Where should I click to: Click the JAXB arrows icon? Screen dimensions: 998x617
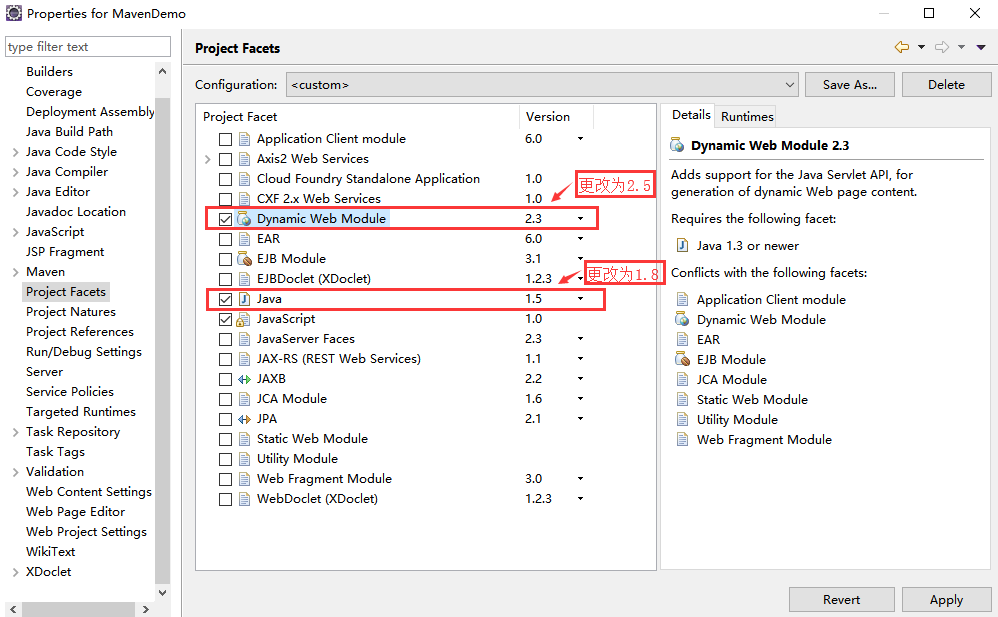point(244,379)
